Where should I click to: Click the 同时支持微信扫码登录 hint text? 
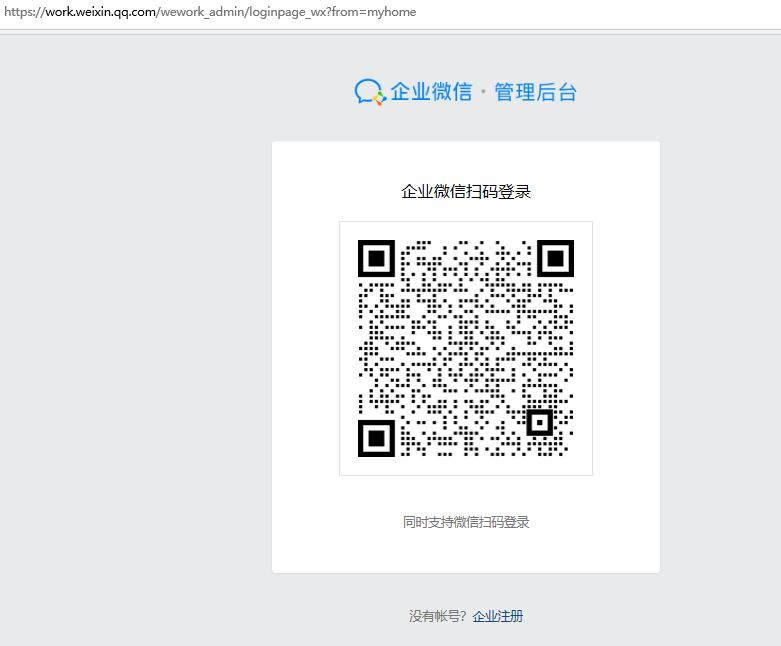point(466,522)
